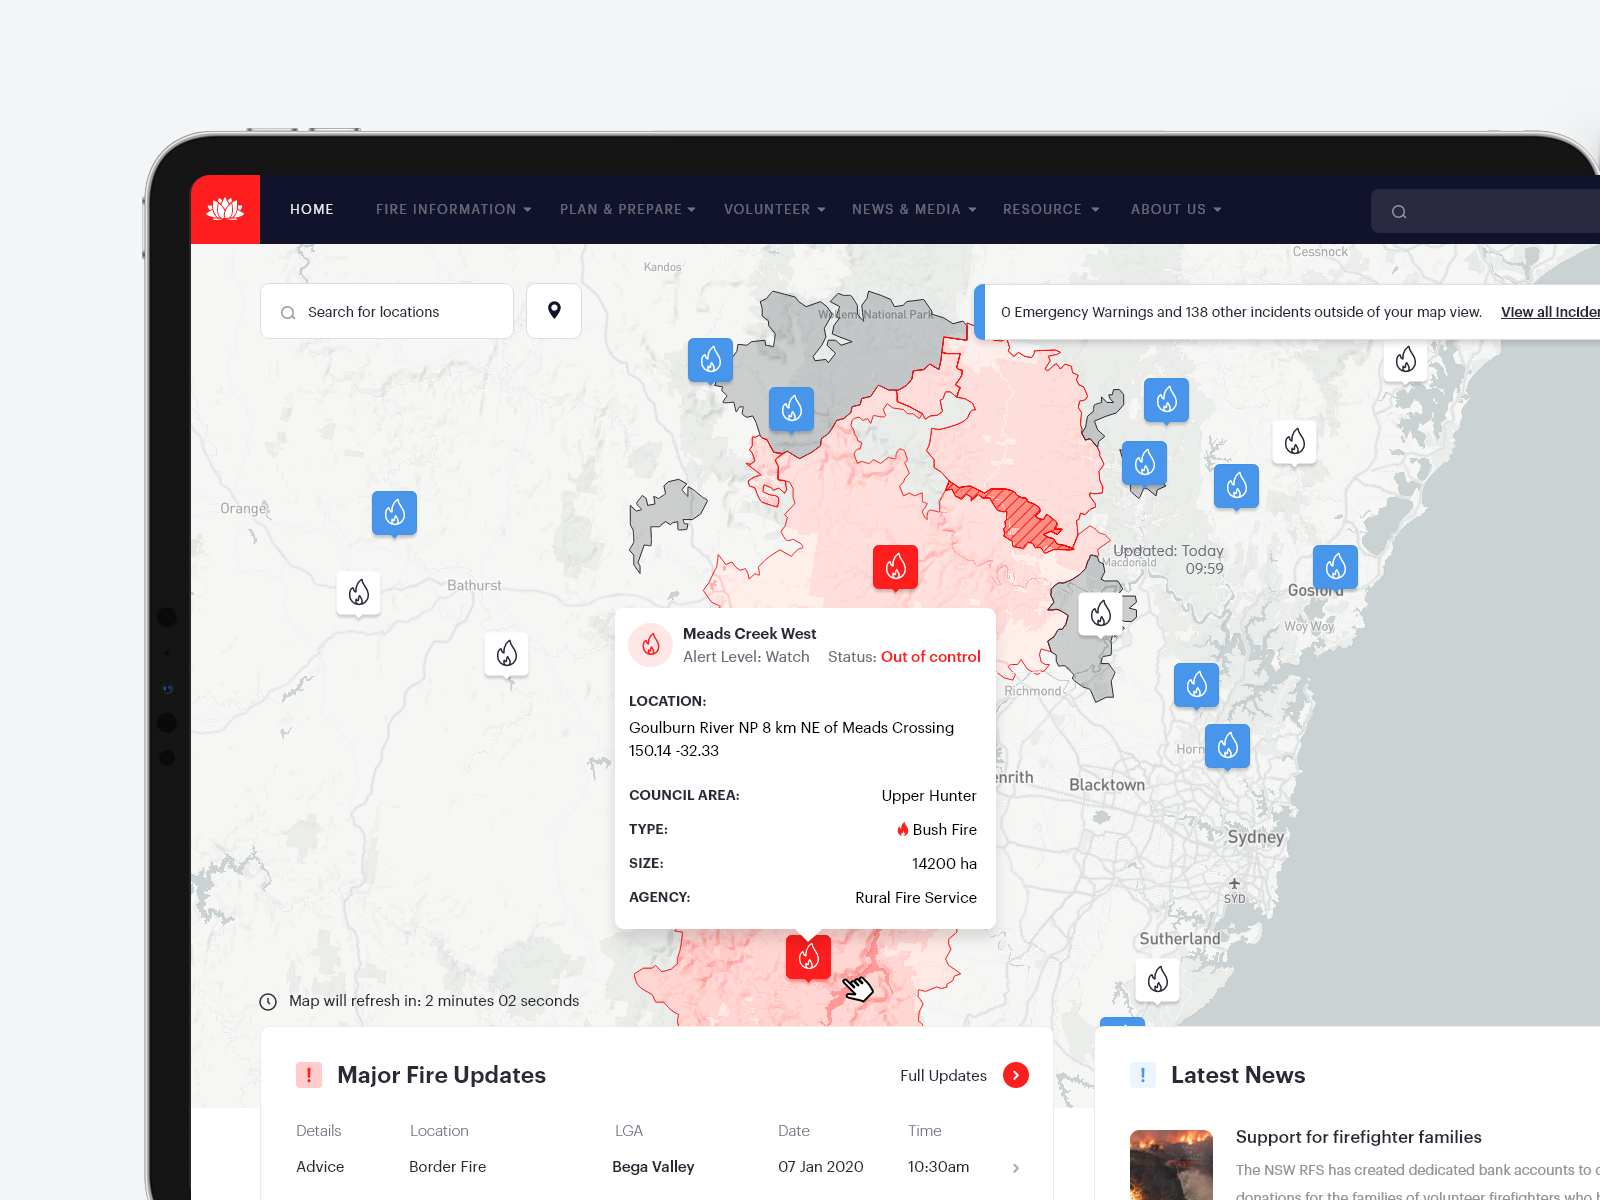The image size is (1600, 1200).
Task: Select the red fire marker below the popup
Action: click(x=808, y=957)
